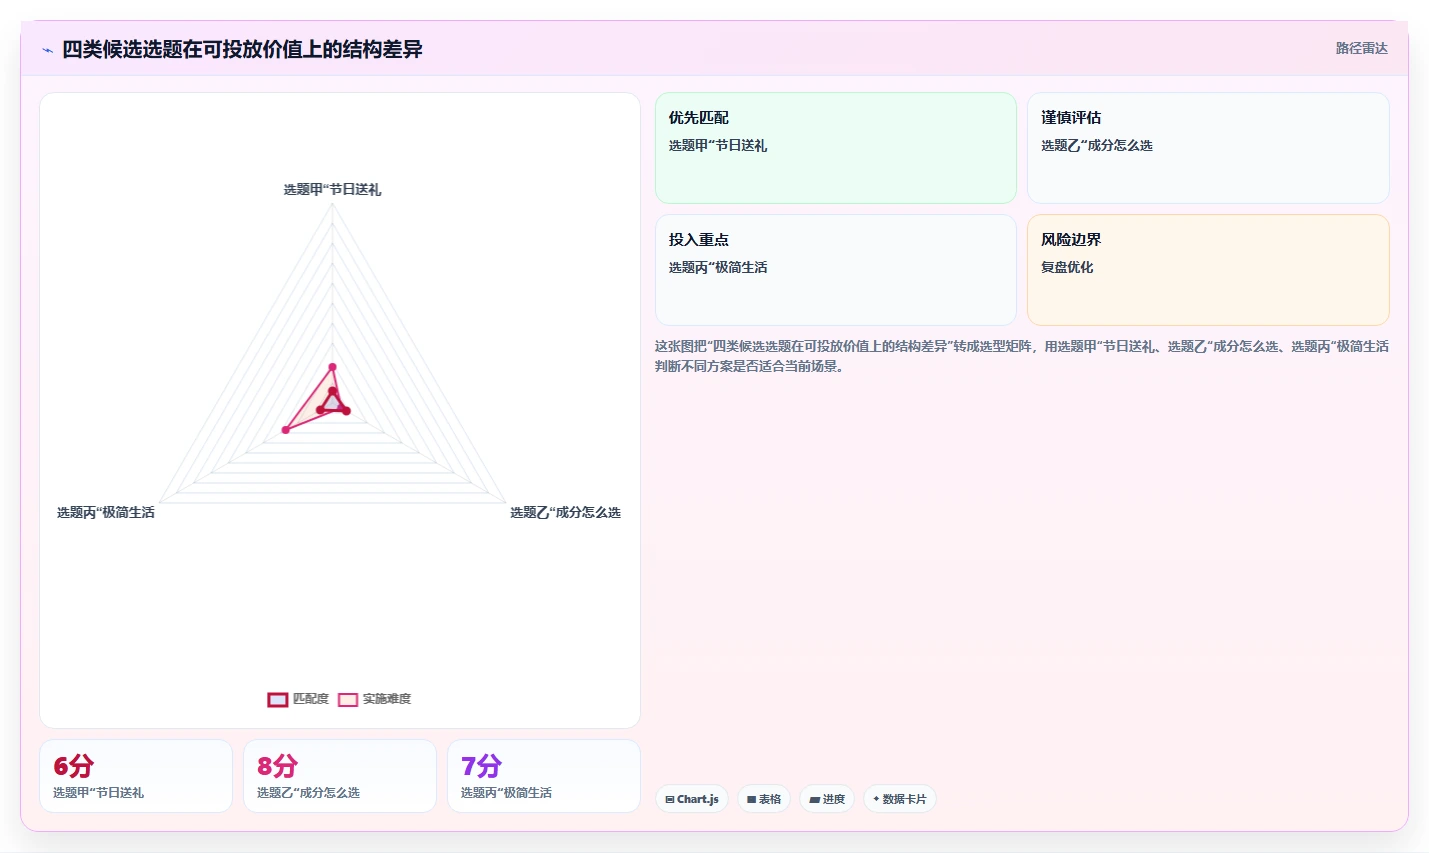Screen dimensions: 1429x853
Task: Click the 路径雷达 label in header
Action: tap(1362, 48)
